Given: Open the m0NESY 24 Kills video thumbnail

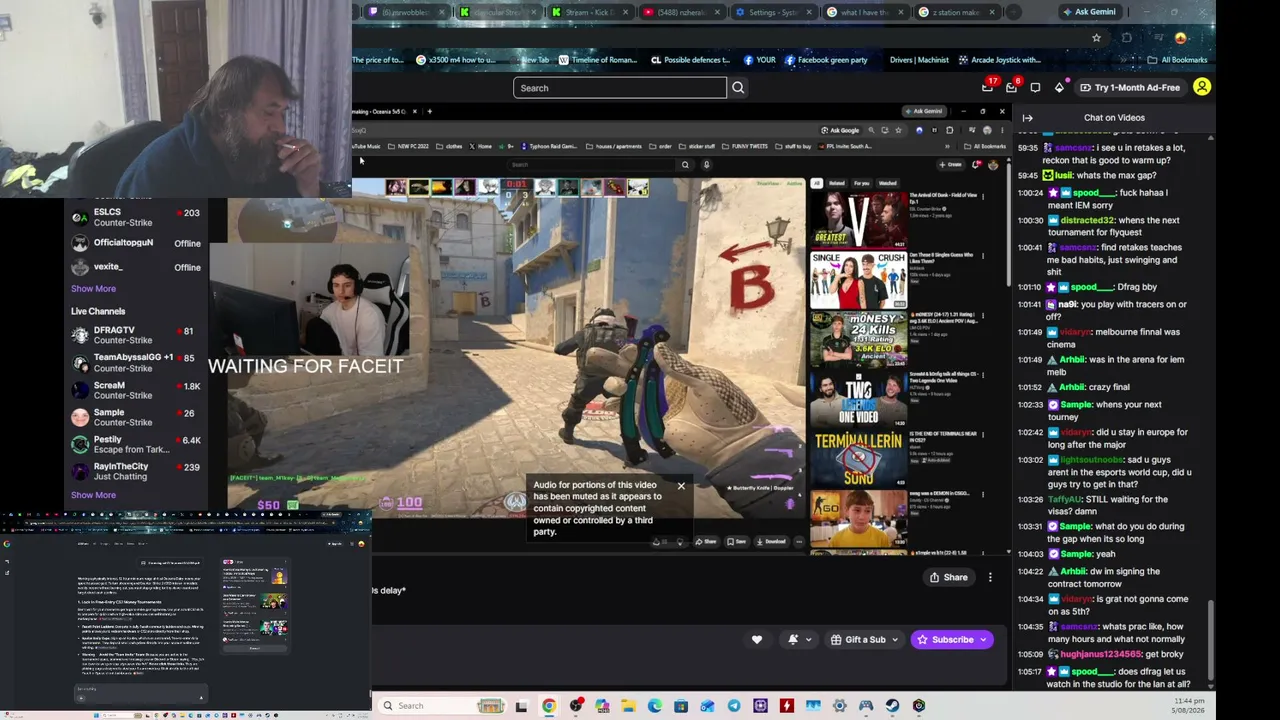Looking at the screenshot, I should (x=858, y=341).
